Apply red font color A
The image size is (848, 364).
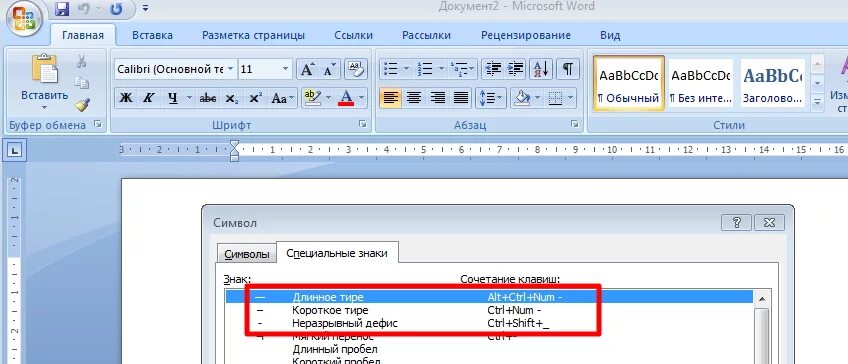pos(346,98)
